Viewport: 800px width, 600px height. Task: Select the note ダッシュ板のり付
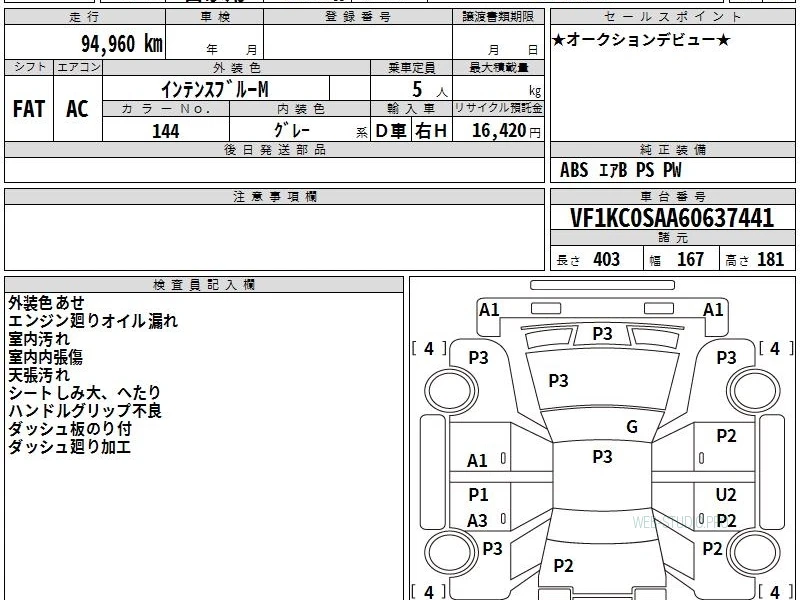pos(69,429)
